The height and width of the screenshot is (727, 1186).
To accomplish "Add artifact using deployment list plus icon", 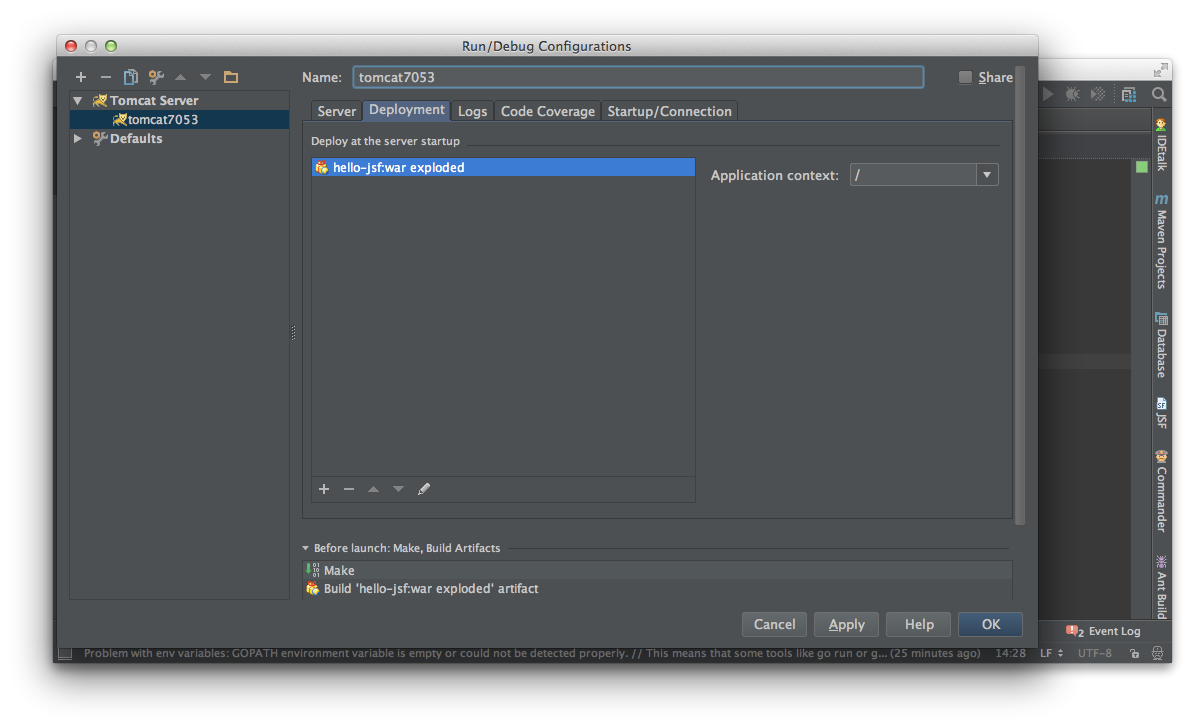I will (324, 489).
